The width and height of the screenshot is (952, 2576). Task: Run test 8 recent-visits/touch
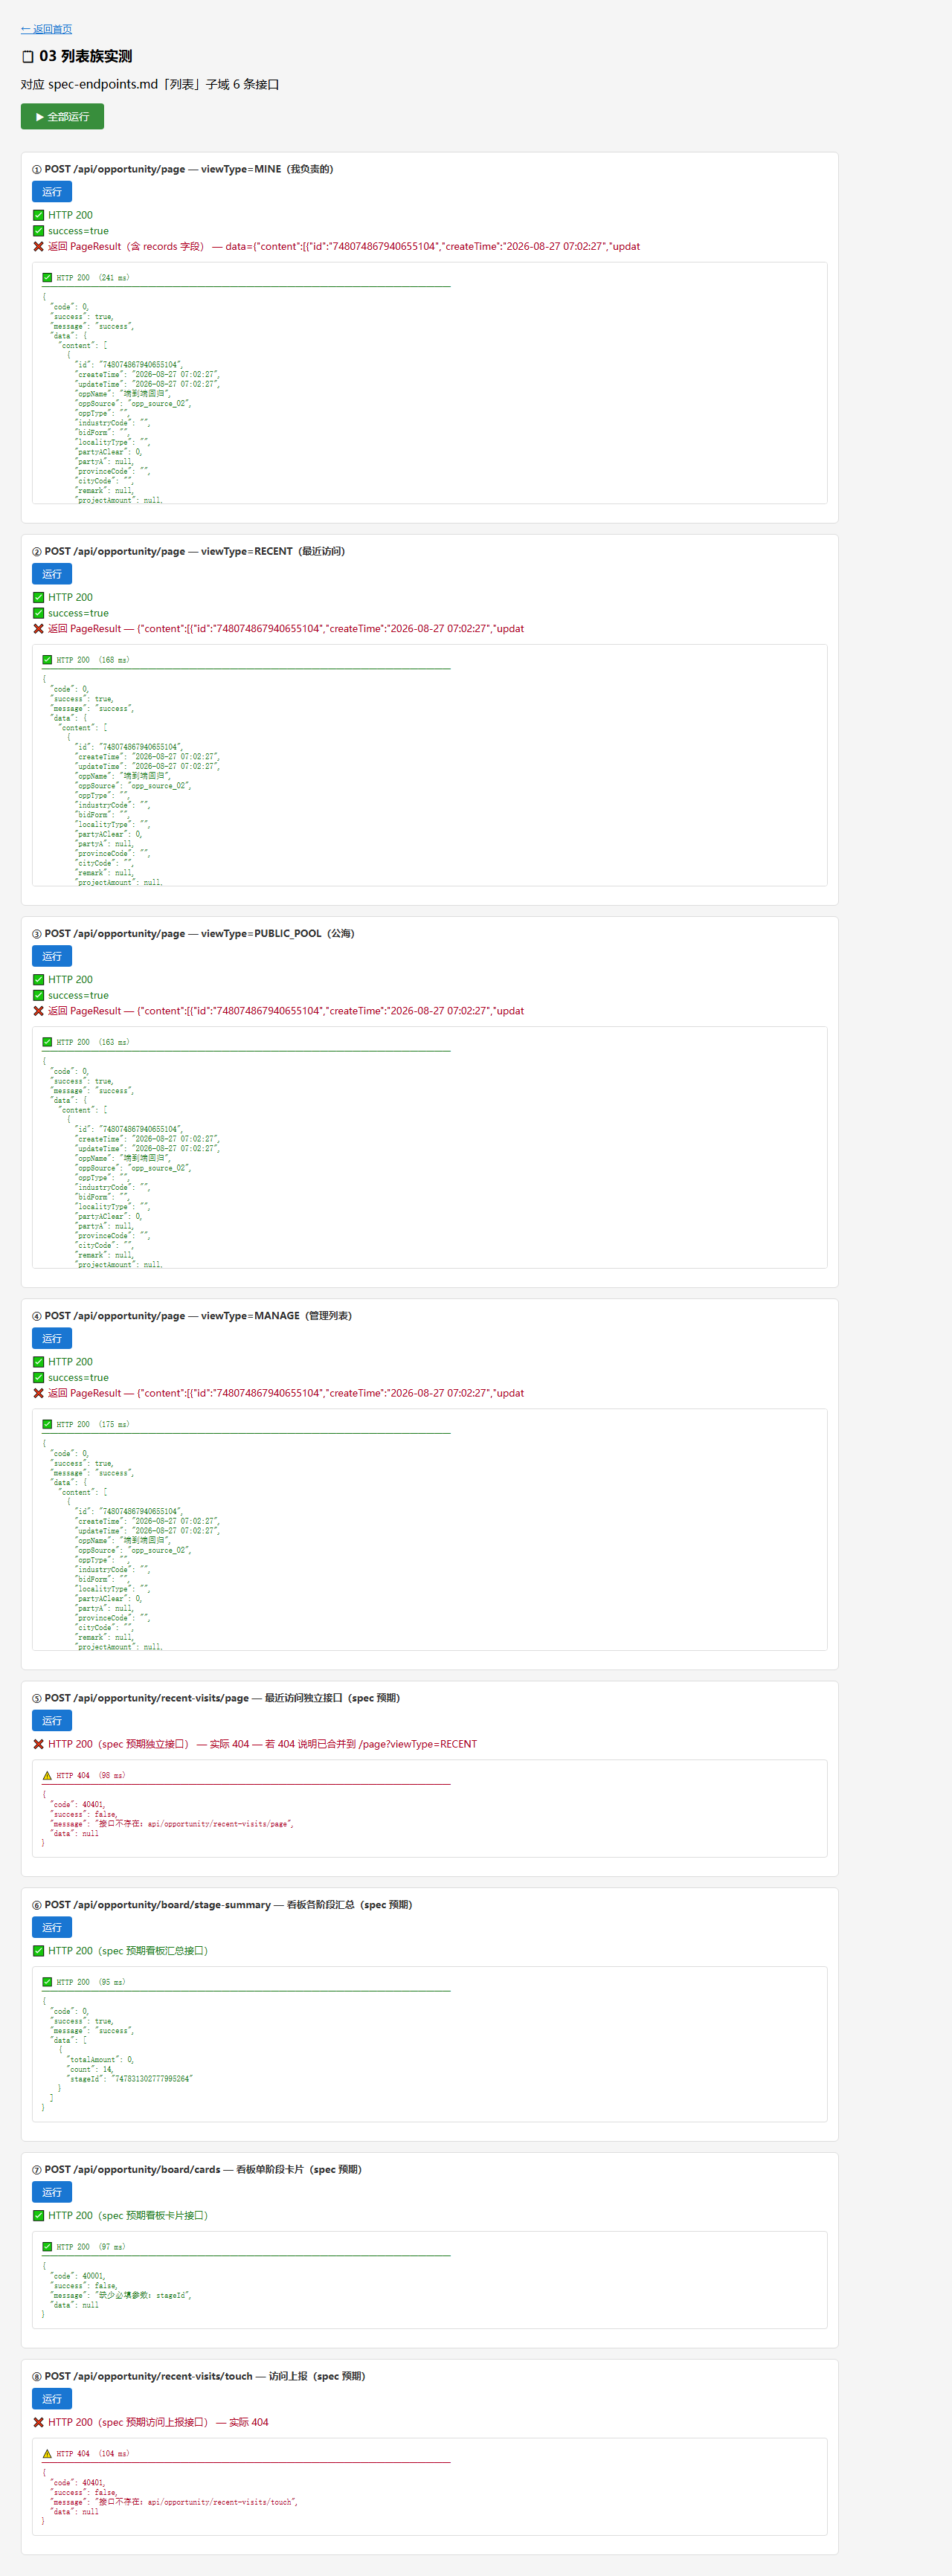(x=52, y=2399)
